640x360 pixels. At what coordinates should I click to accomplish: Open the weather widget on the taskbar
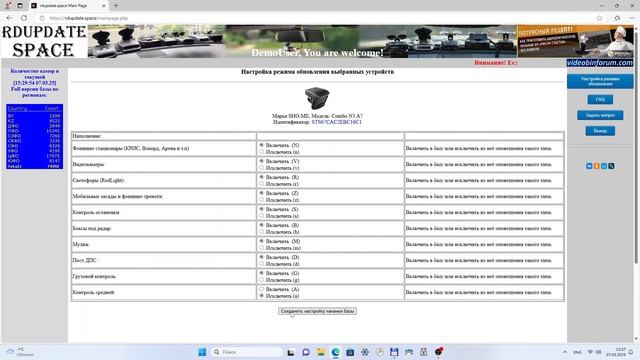coord(20,352)
